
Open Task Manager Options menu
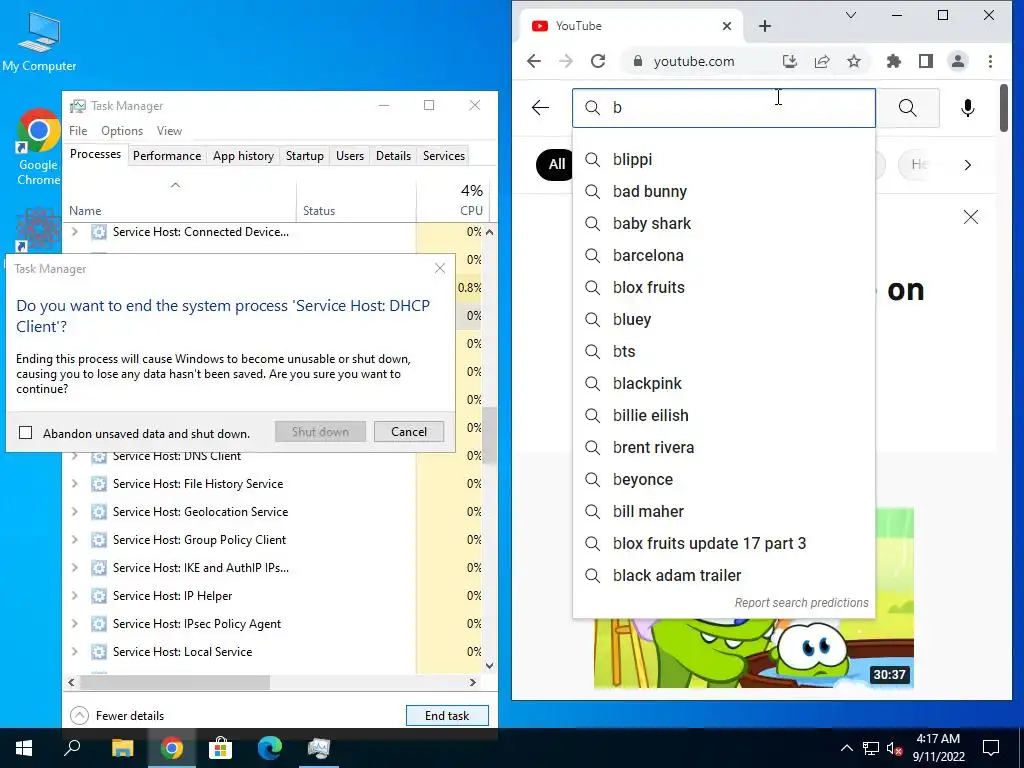(x=121, y=131)
